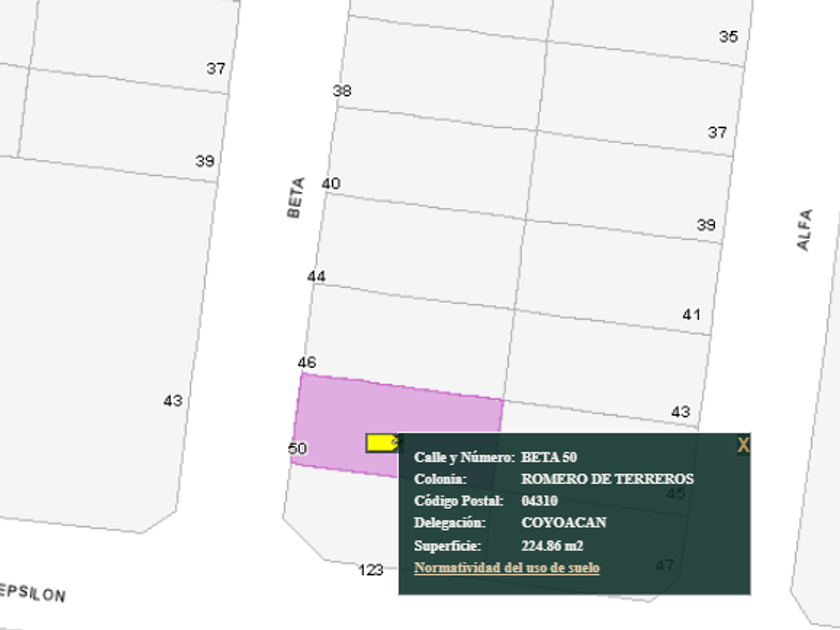Select the surface value 224.86 m2
The width and height of the screenshot is (840, 630).
point(552,546)
